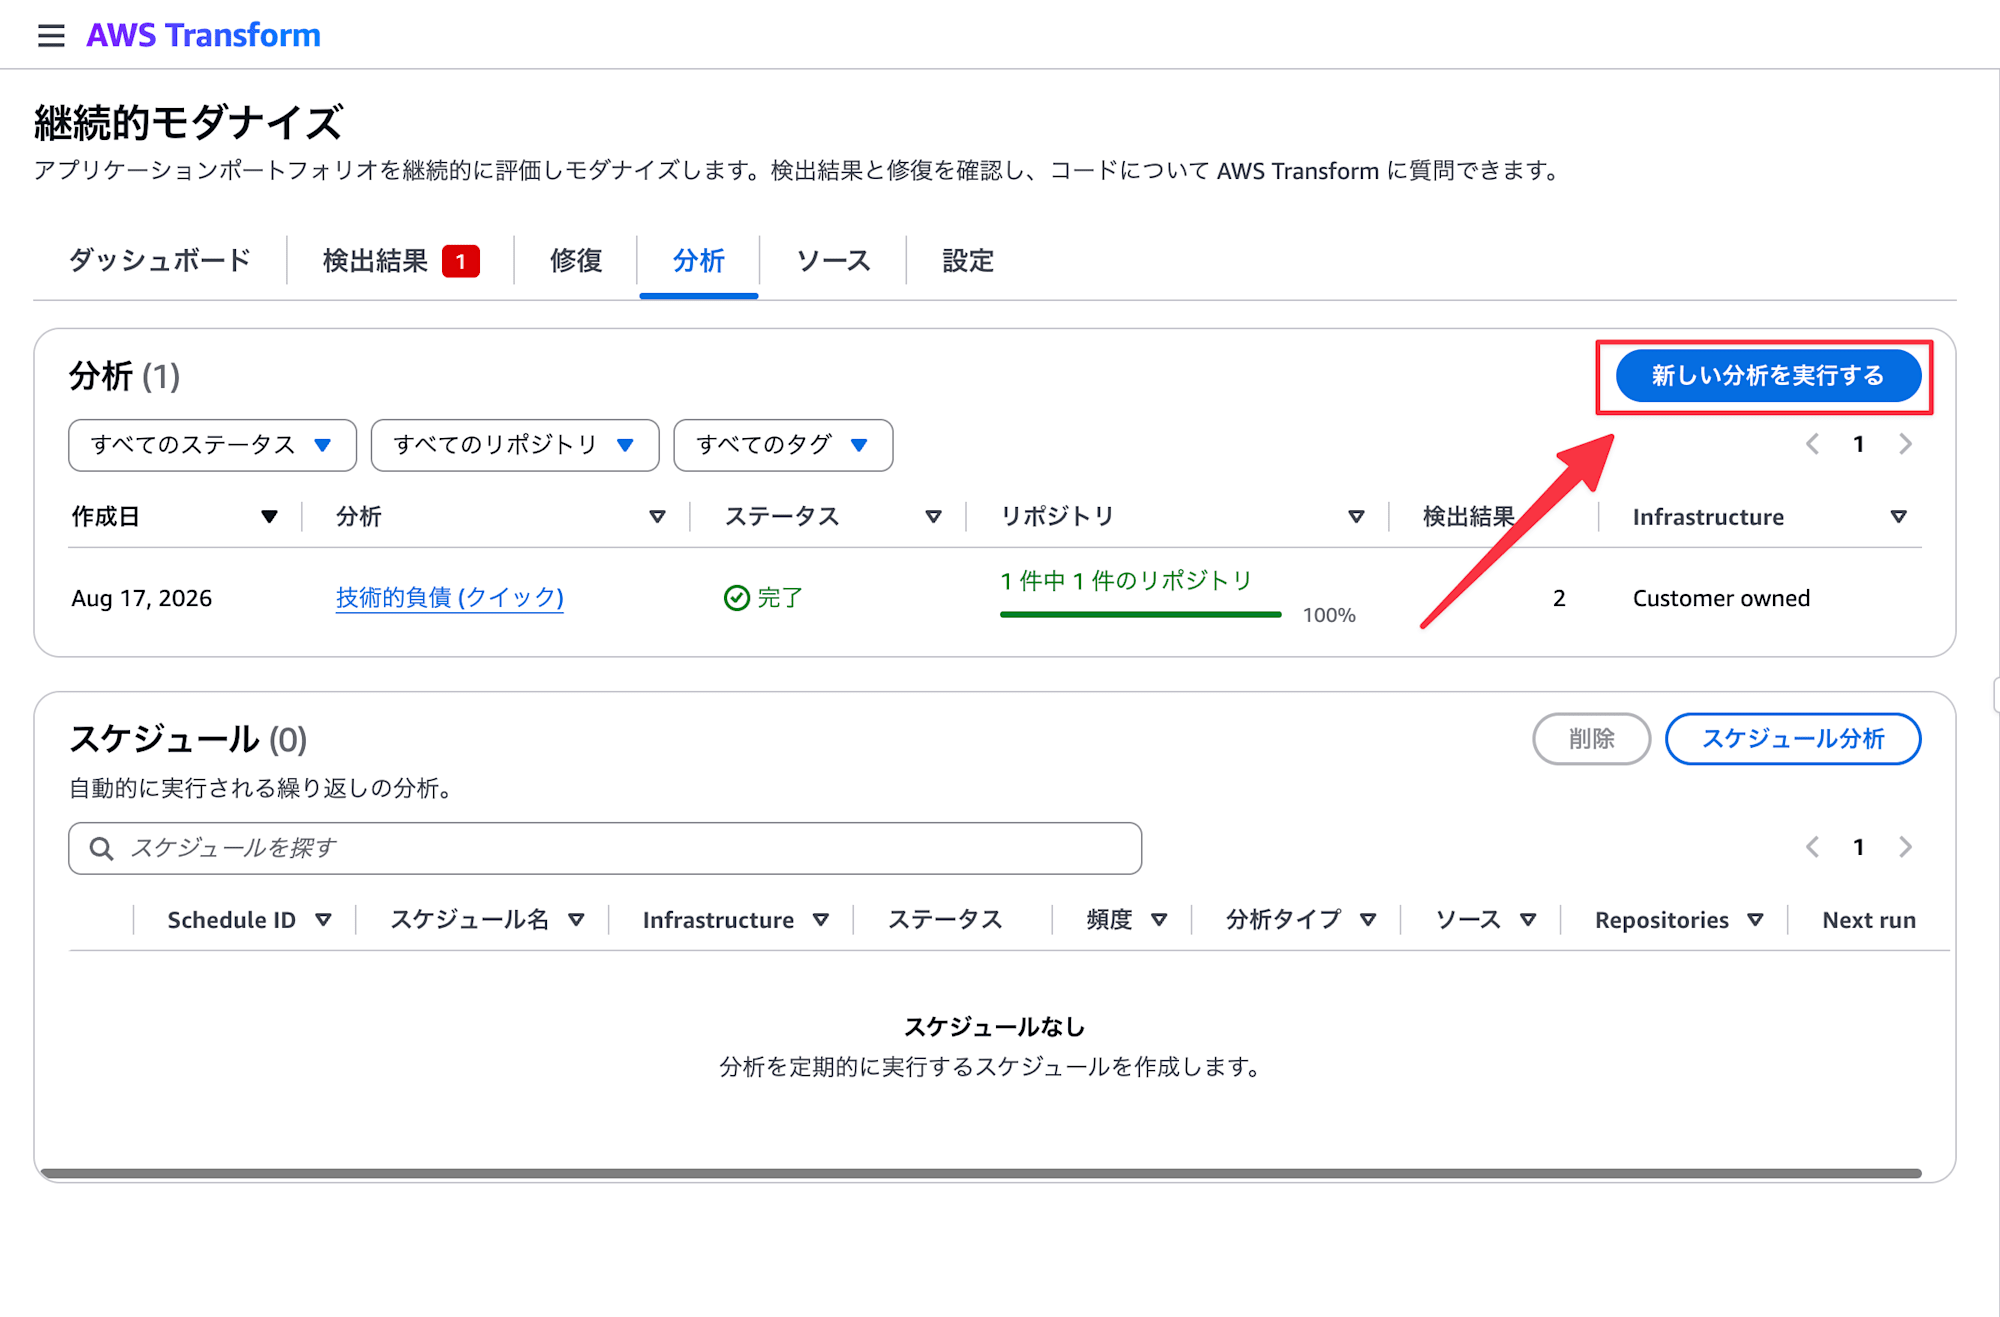Click the 継続的モダナイズ page heading
The image size is (2000, 1317).
click(x=189, y=123)
